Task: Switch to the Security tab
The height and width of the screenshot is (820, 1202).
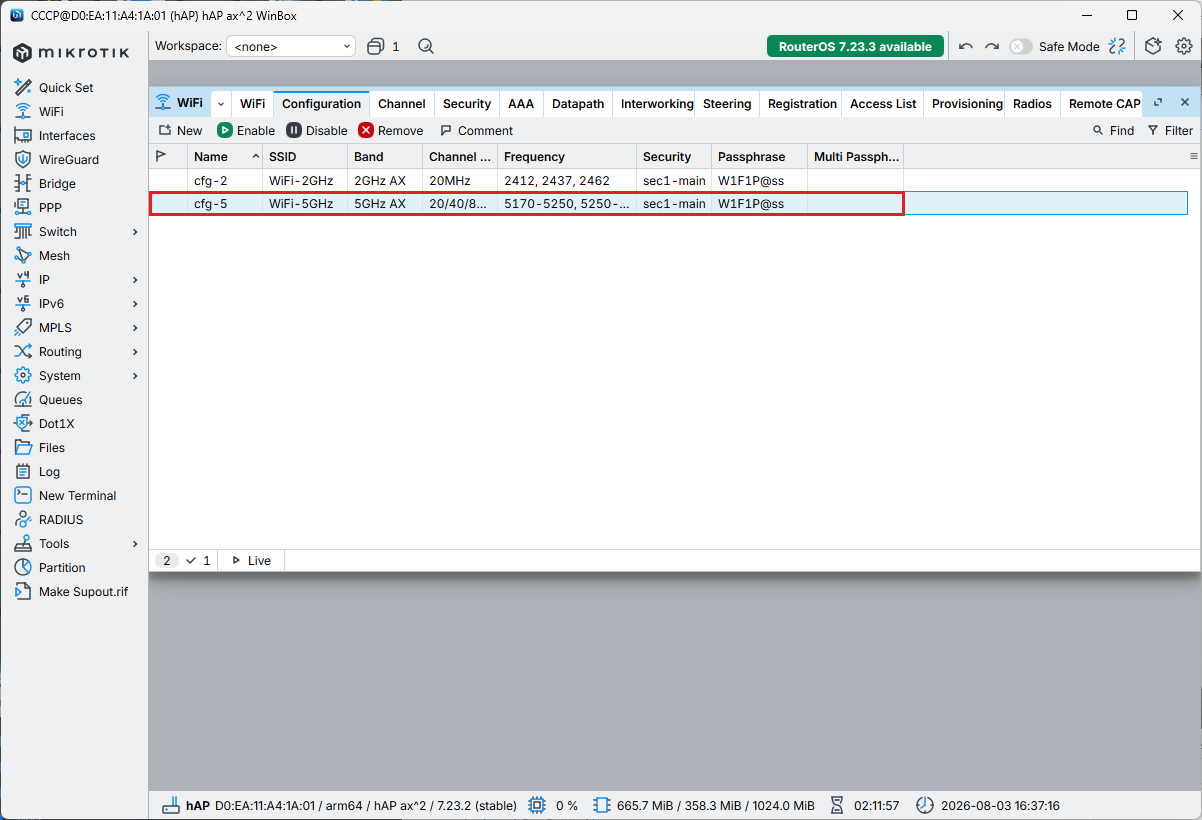Action: [x=467, y=103]
